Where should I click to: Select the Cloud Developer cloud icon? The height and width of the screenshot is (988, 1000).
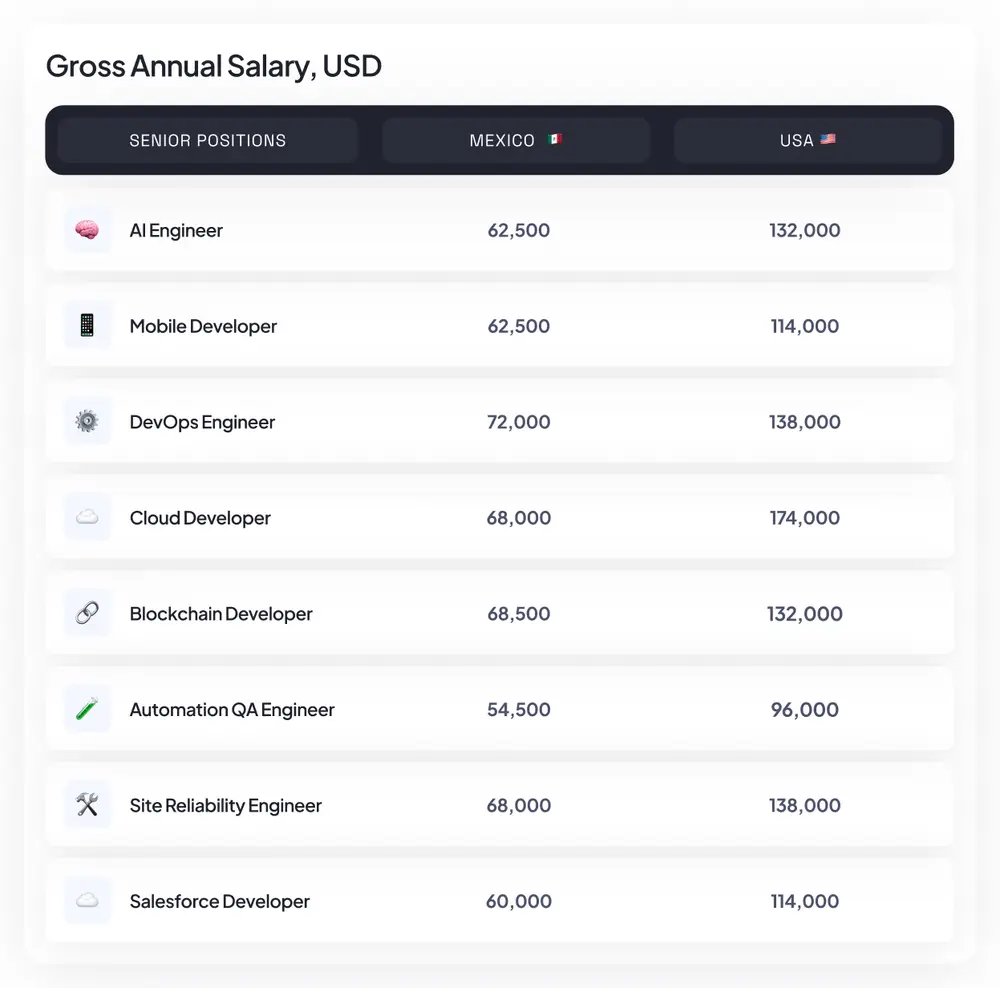coord(87,518)
